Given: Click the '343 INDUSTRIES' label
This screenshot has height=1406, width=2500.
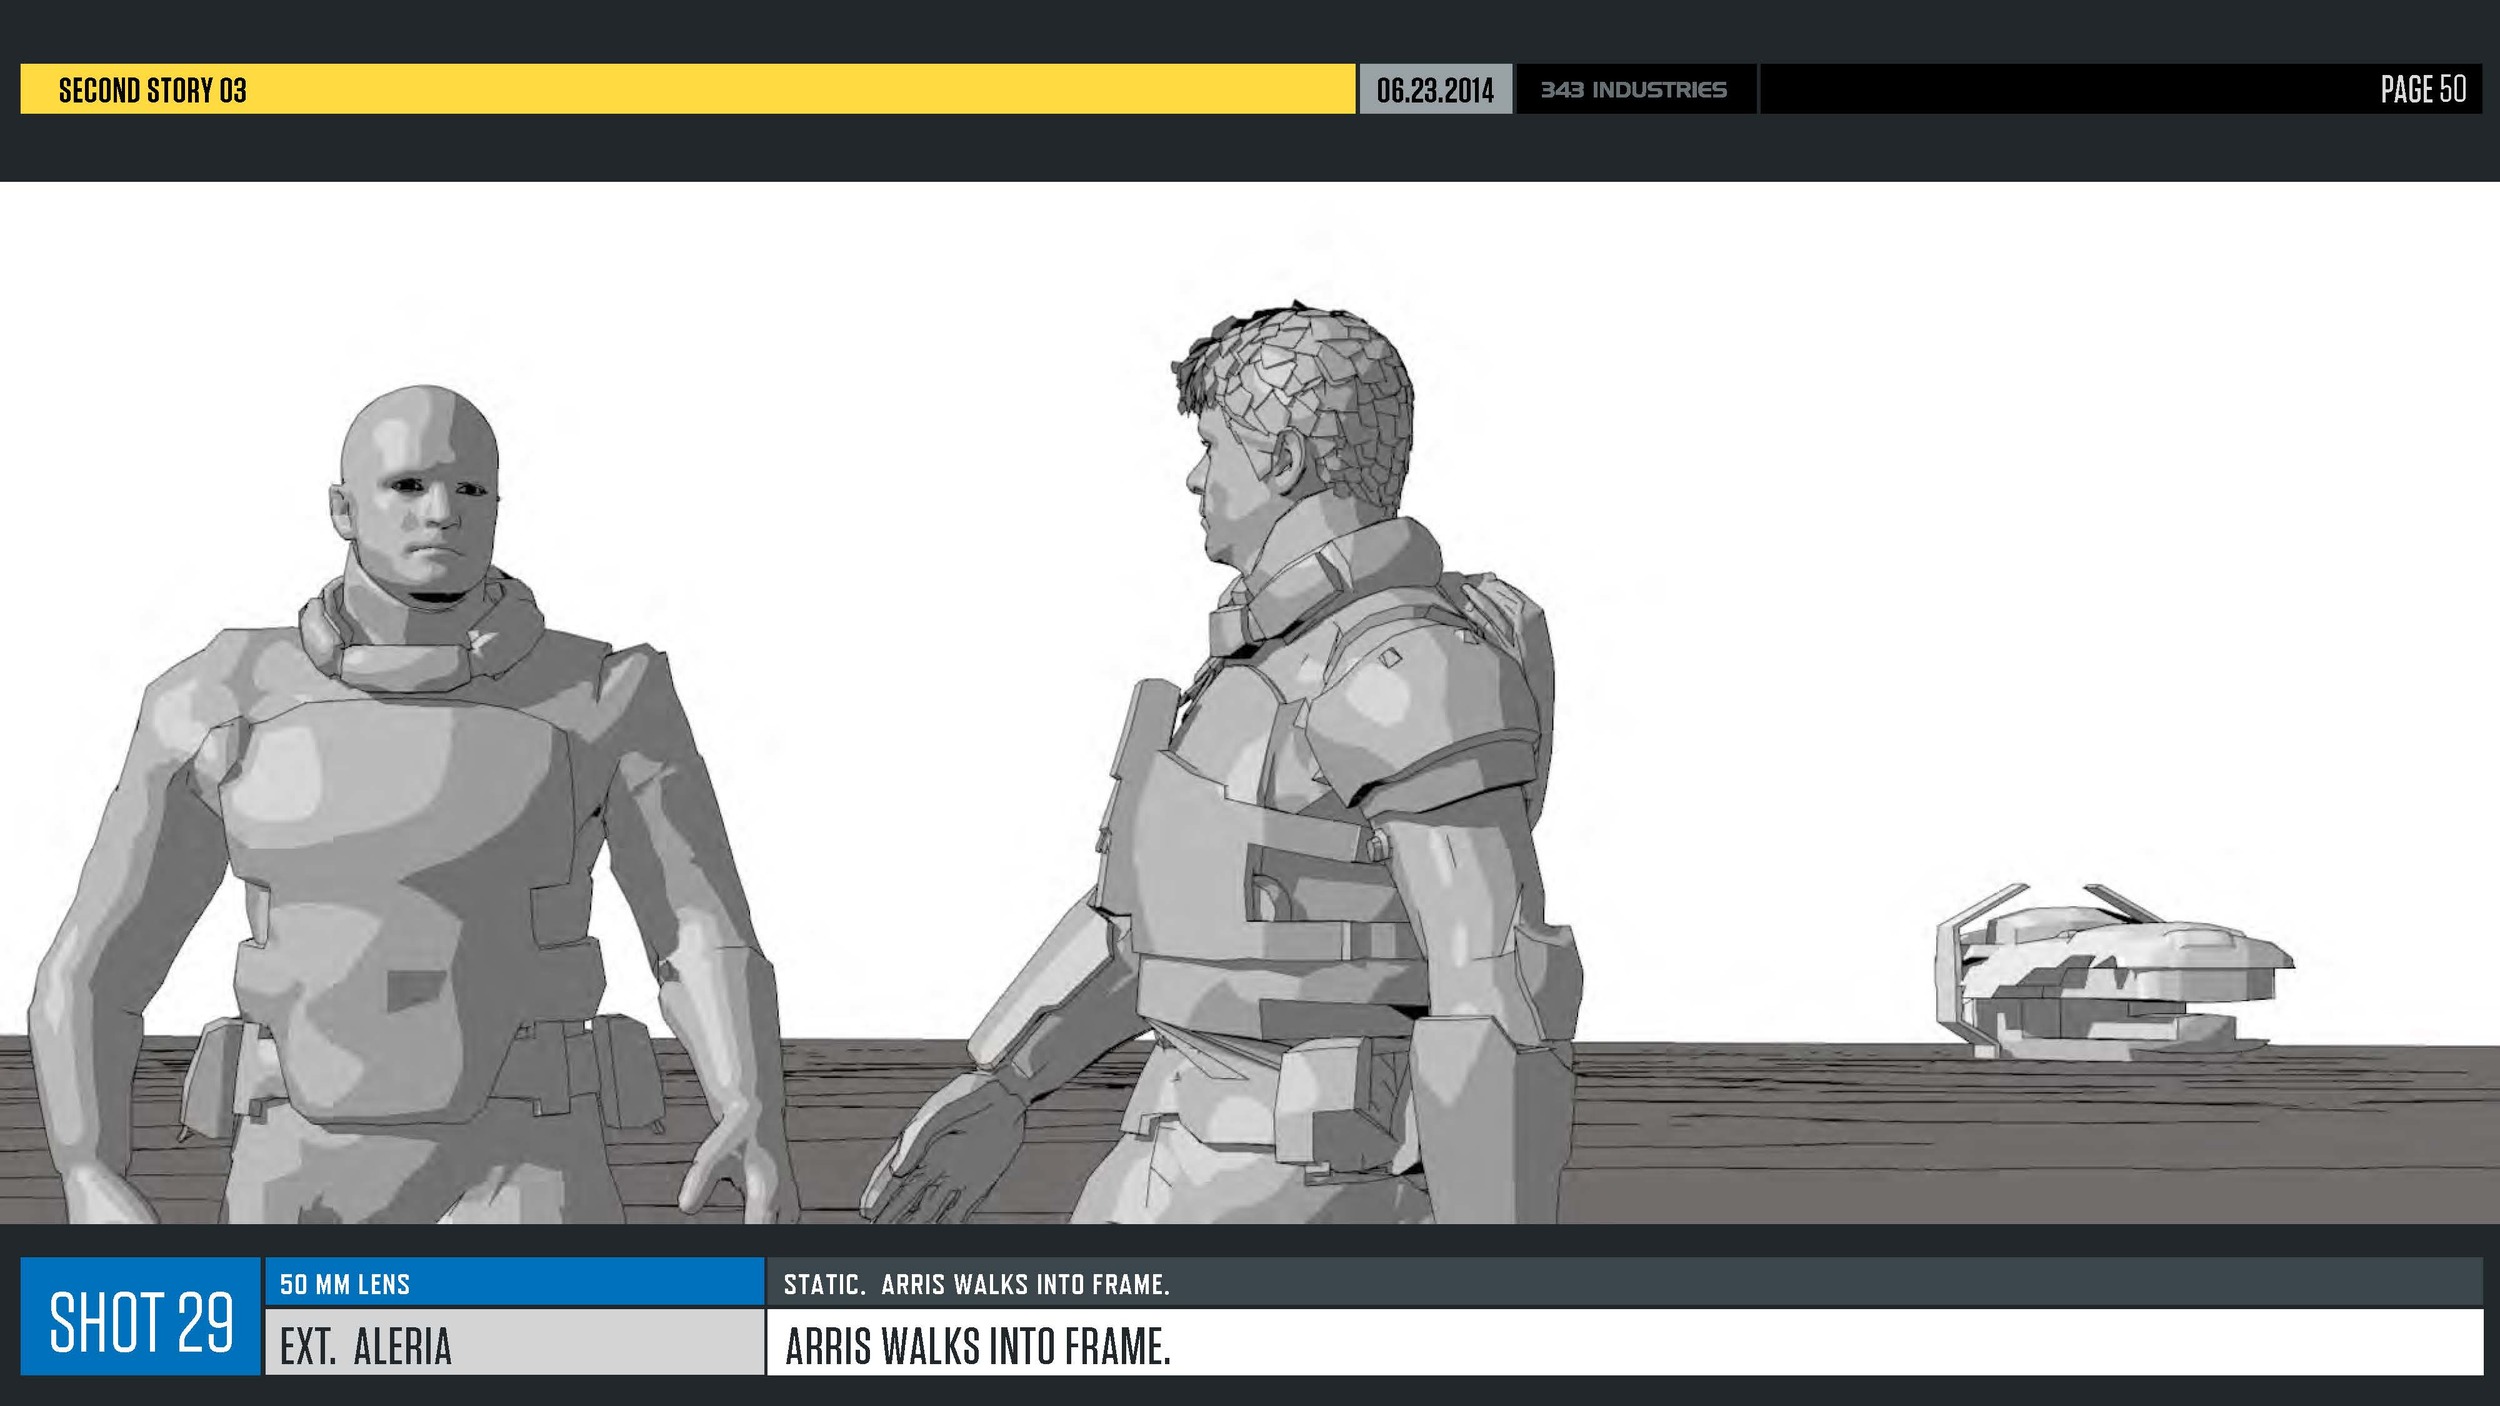Looking at the screenshot, I should [1634, 90].
